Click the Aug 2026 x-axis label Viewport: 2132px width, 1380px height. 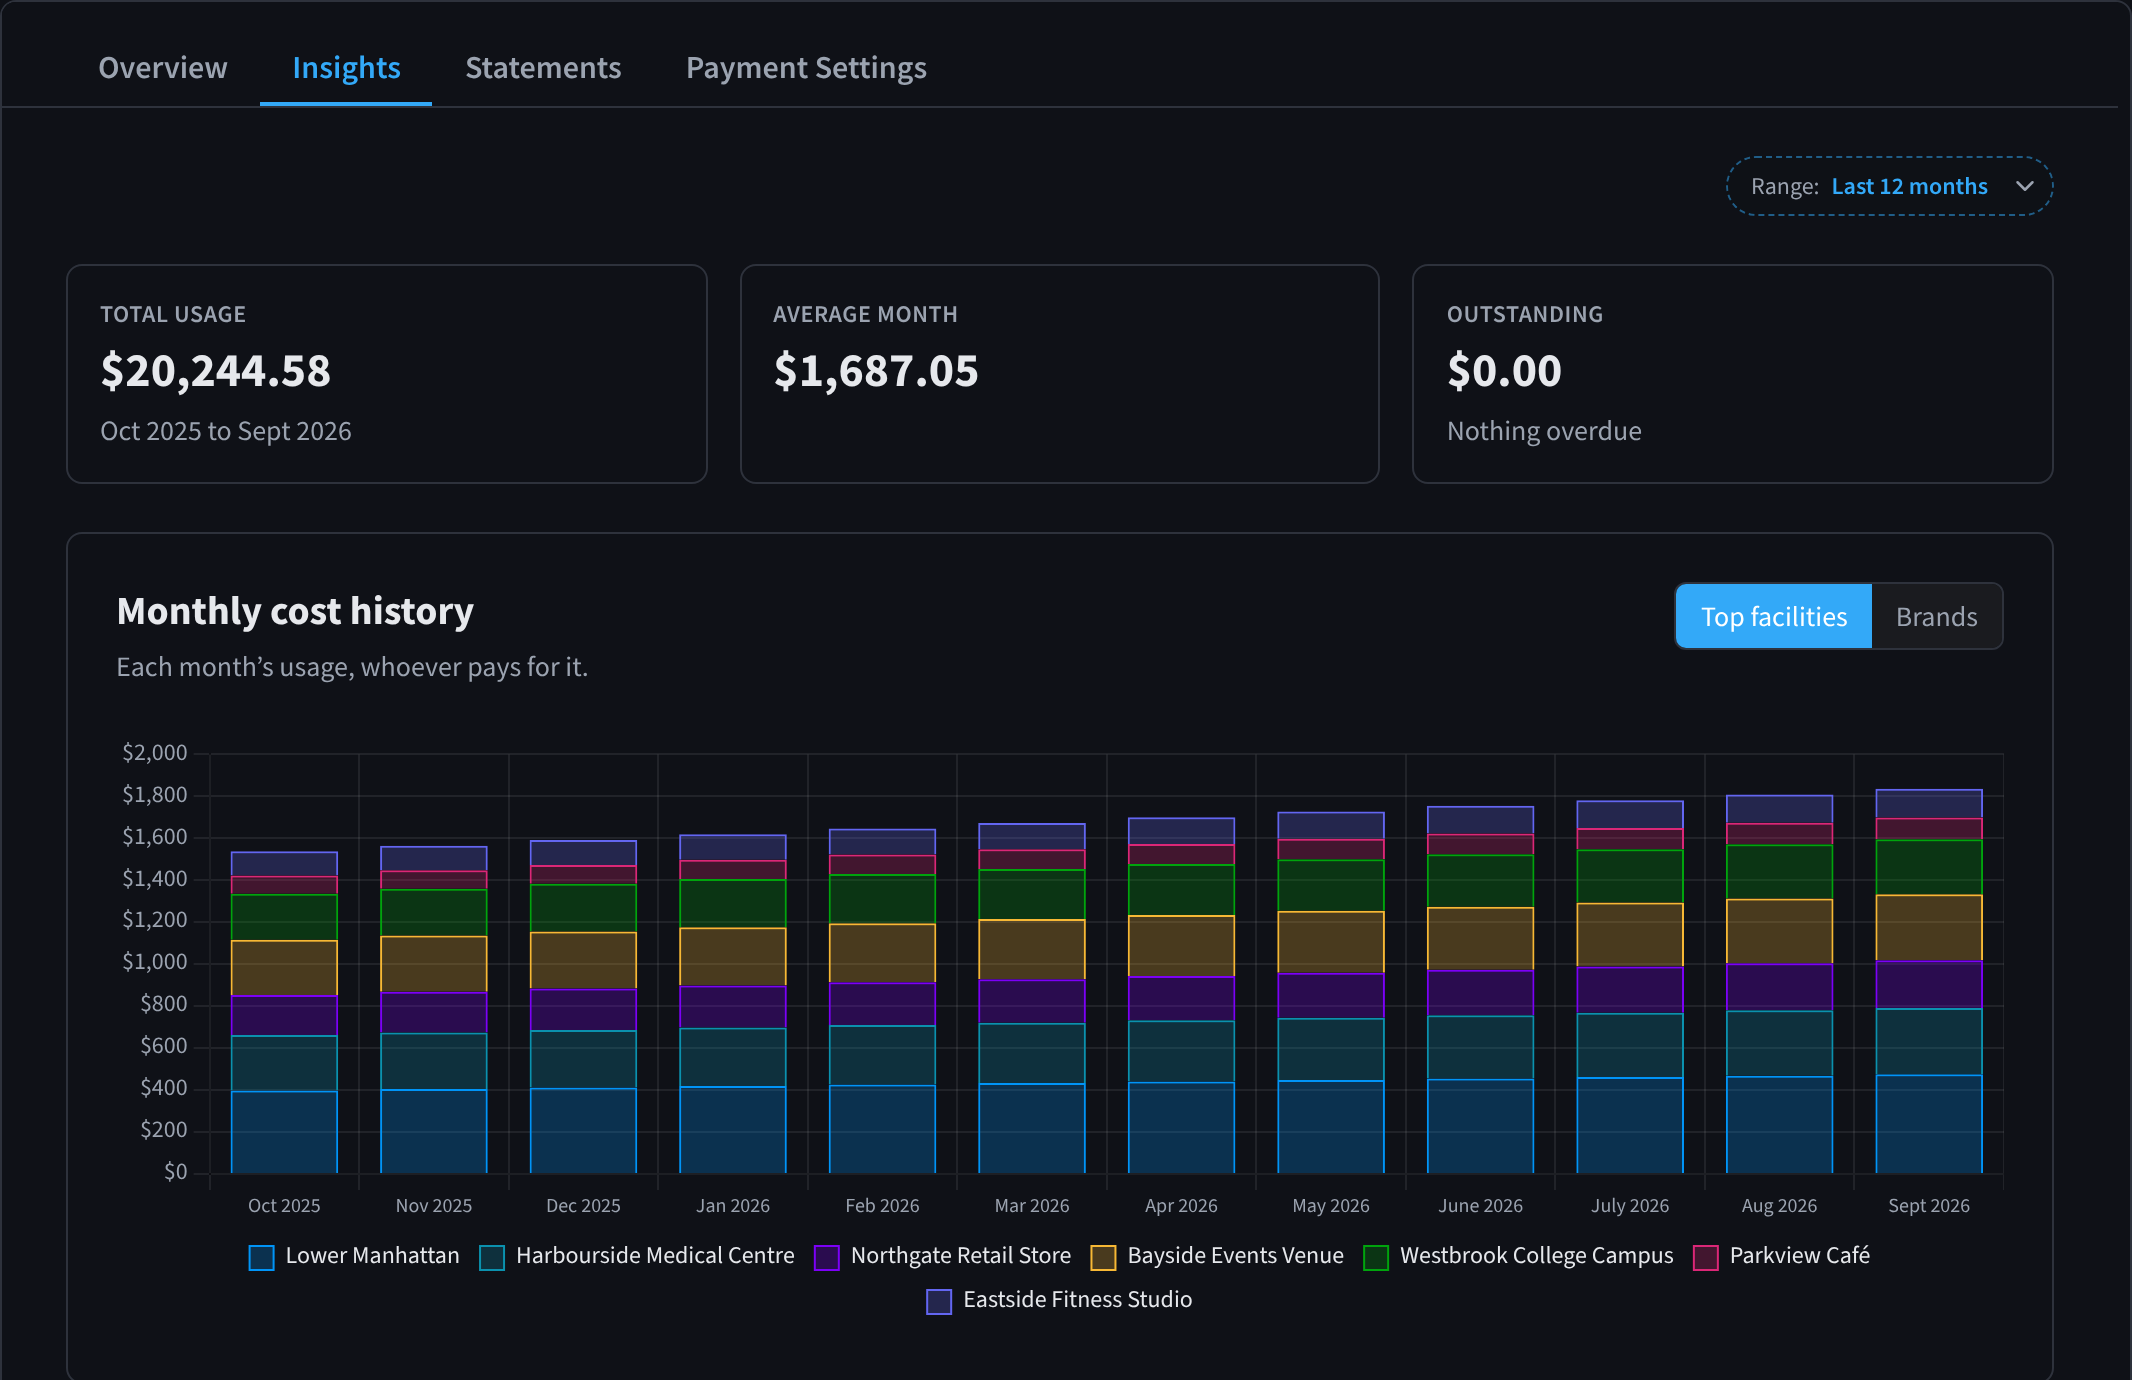click(x=1779, y=1206)
